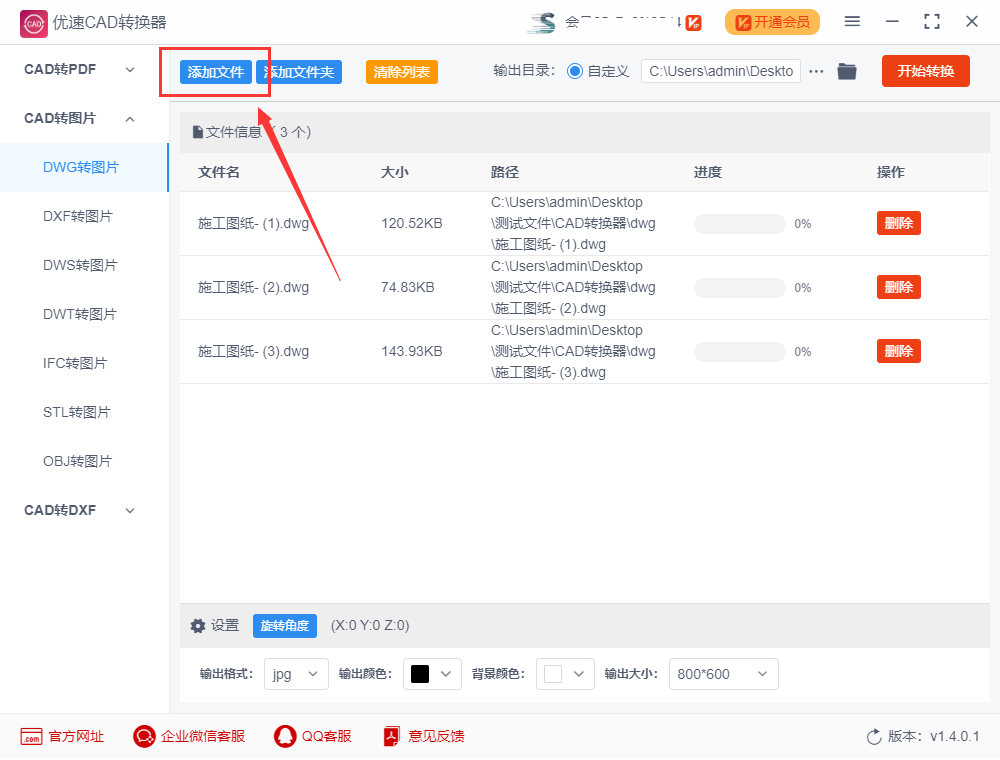Click the VIP icon next to the account name
The image size is (1000, 760).
click(694, 21)
